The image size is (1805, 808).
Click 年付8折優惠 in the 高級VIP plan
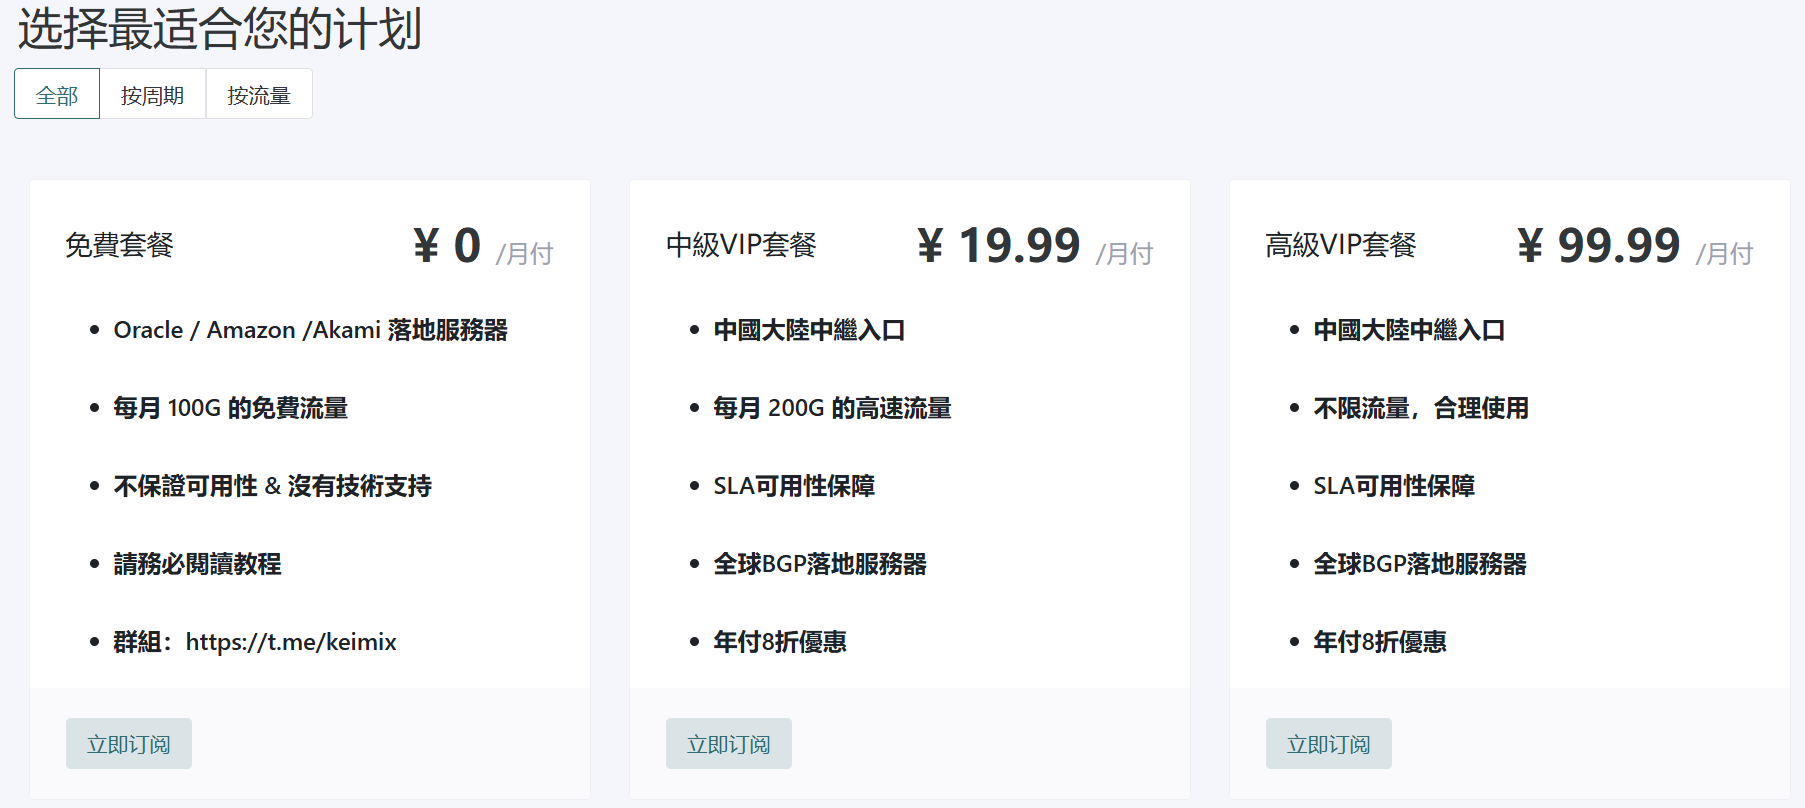coord(1380,642)
